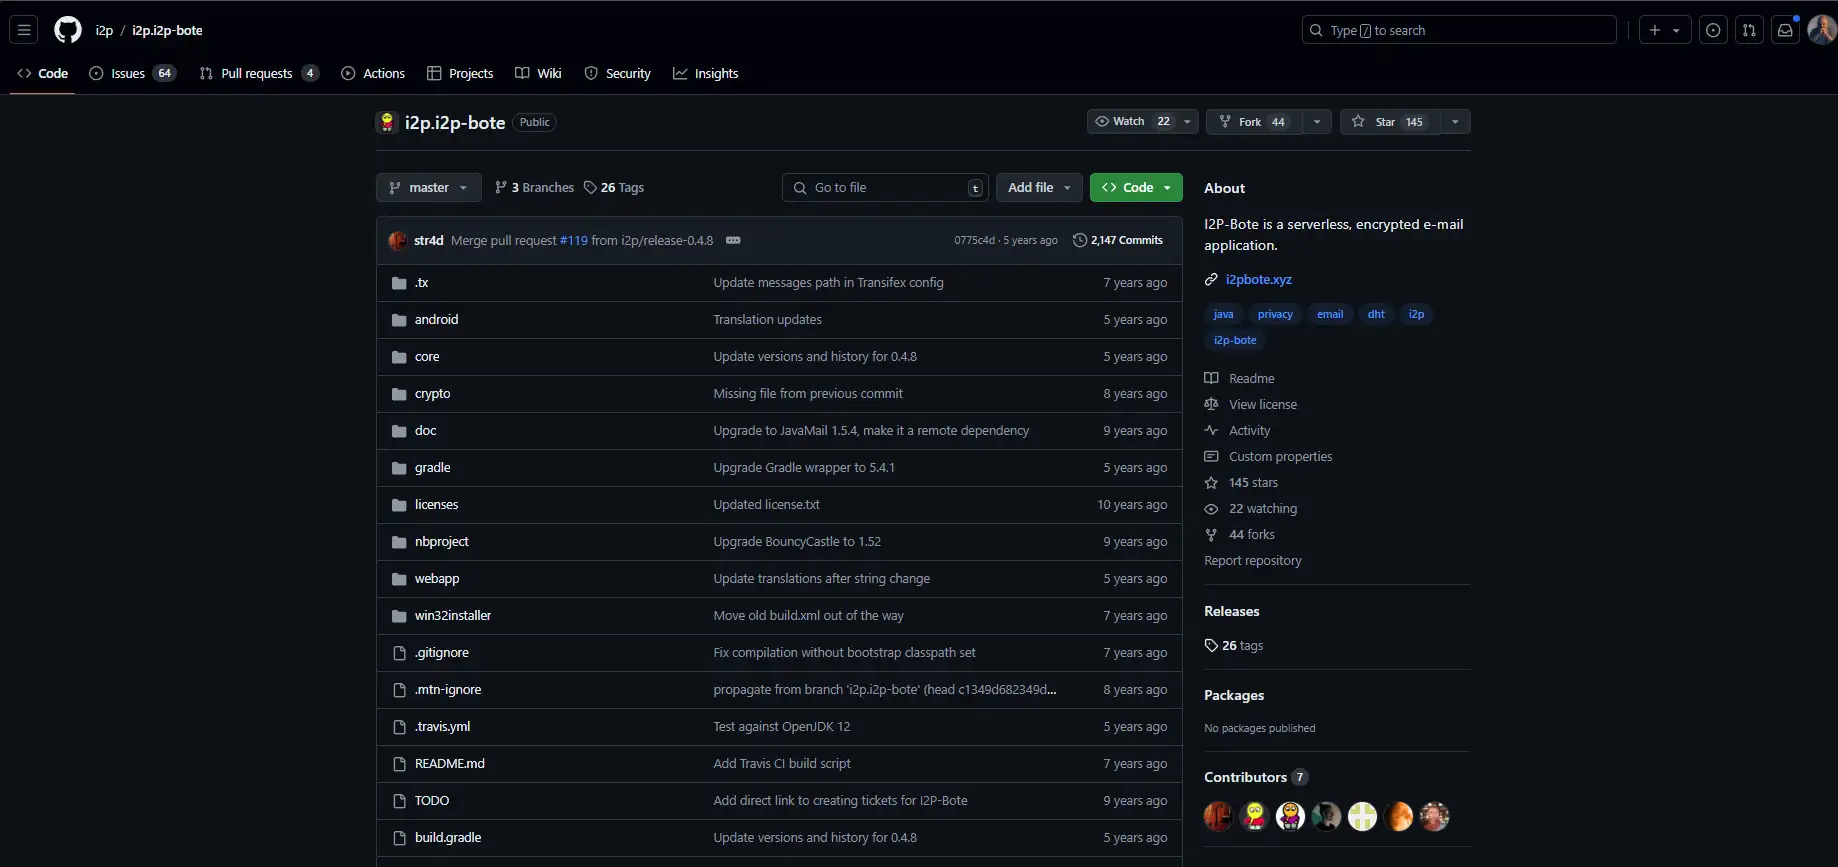Open the Security tab
1838x867 pixels.
(617, 74)
